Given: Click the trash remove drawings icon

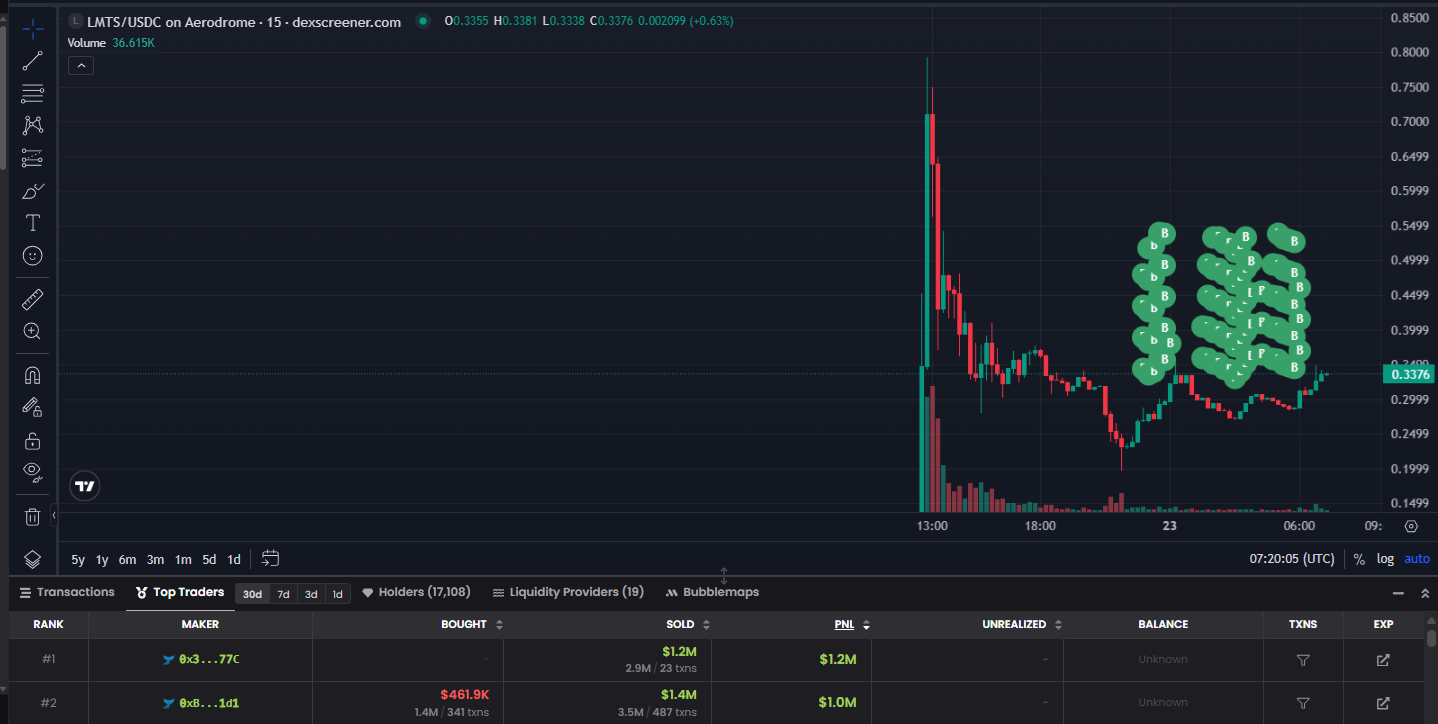Looking at the screenshot, I should click(32, 516).
